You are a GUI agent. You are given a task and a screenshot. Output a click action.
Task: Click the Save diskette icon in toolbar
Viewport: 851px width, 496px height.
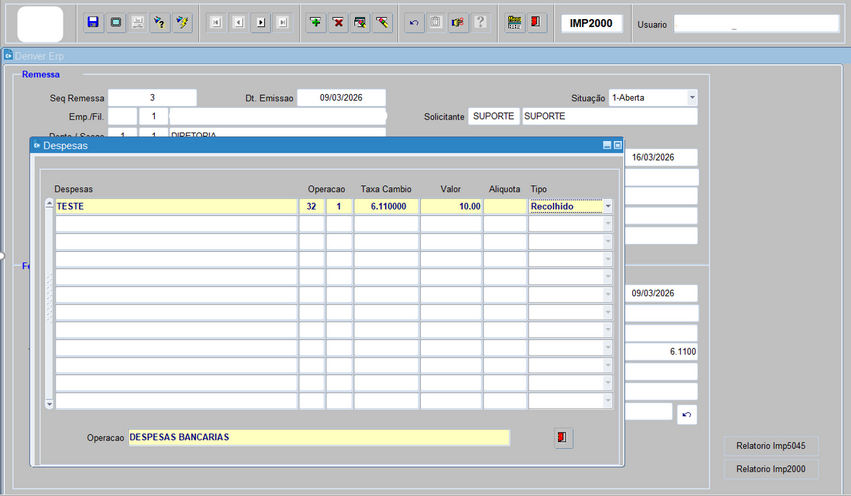(x=93, y=23)
